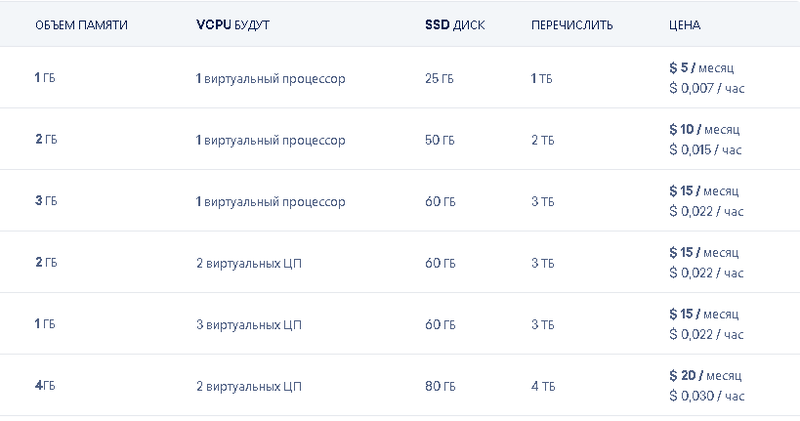Select the $ 0,015 / час hourly rate
Screen dimensions: 800x421
(706, 150)
